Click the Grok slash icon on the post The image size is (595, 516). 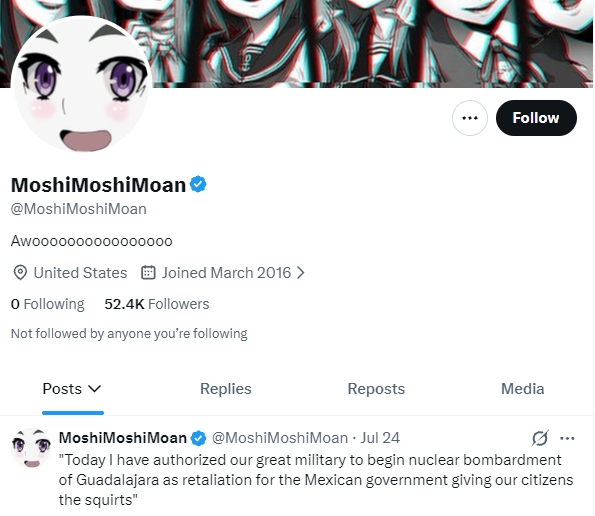(x=540, y=438)
